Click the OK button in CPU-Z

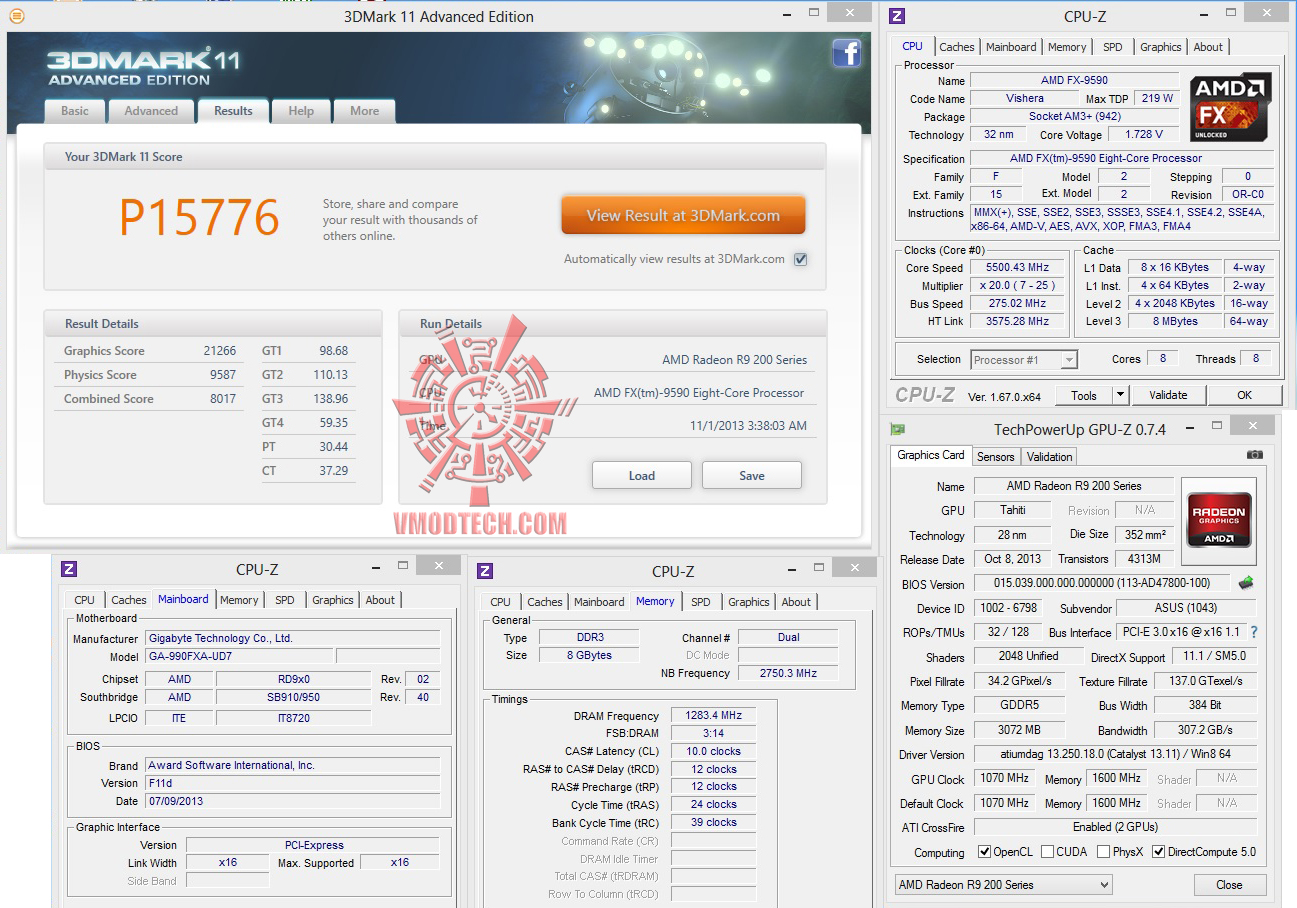tap(1244, 395)
